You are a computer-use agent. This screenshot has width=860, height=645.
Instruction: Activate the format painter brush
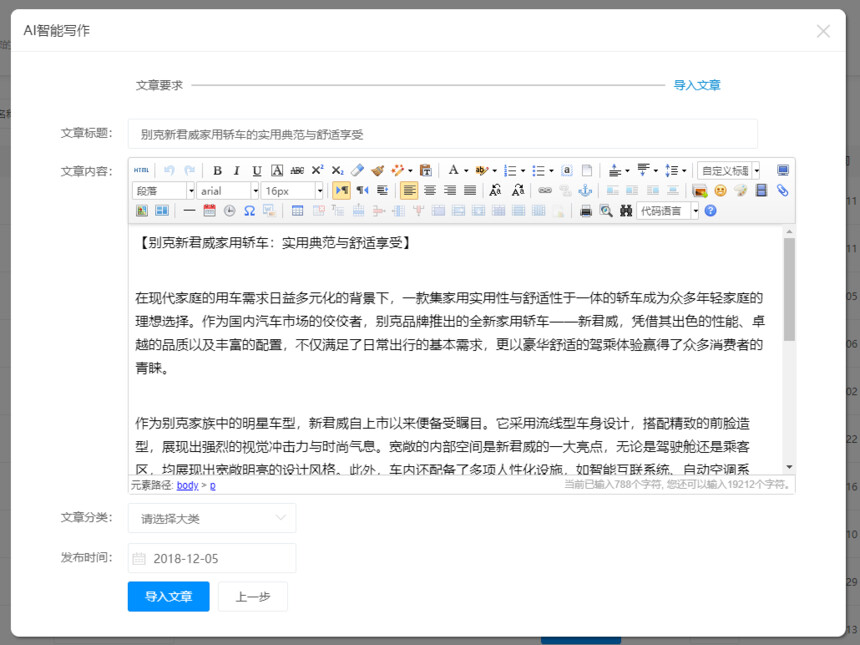coord(377,170)
